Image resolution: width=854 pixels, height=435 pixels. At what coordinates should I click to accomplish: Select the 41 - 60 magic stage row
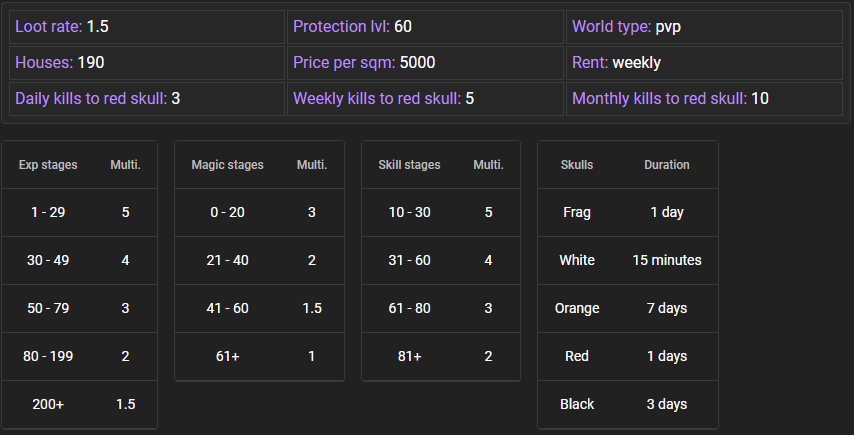click(258, 308)
